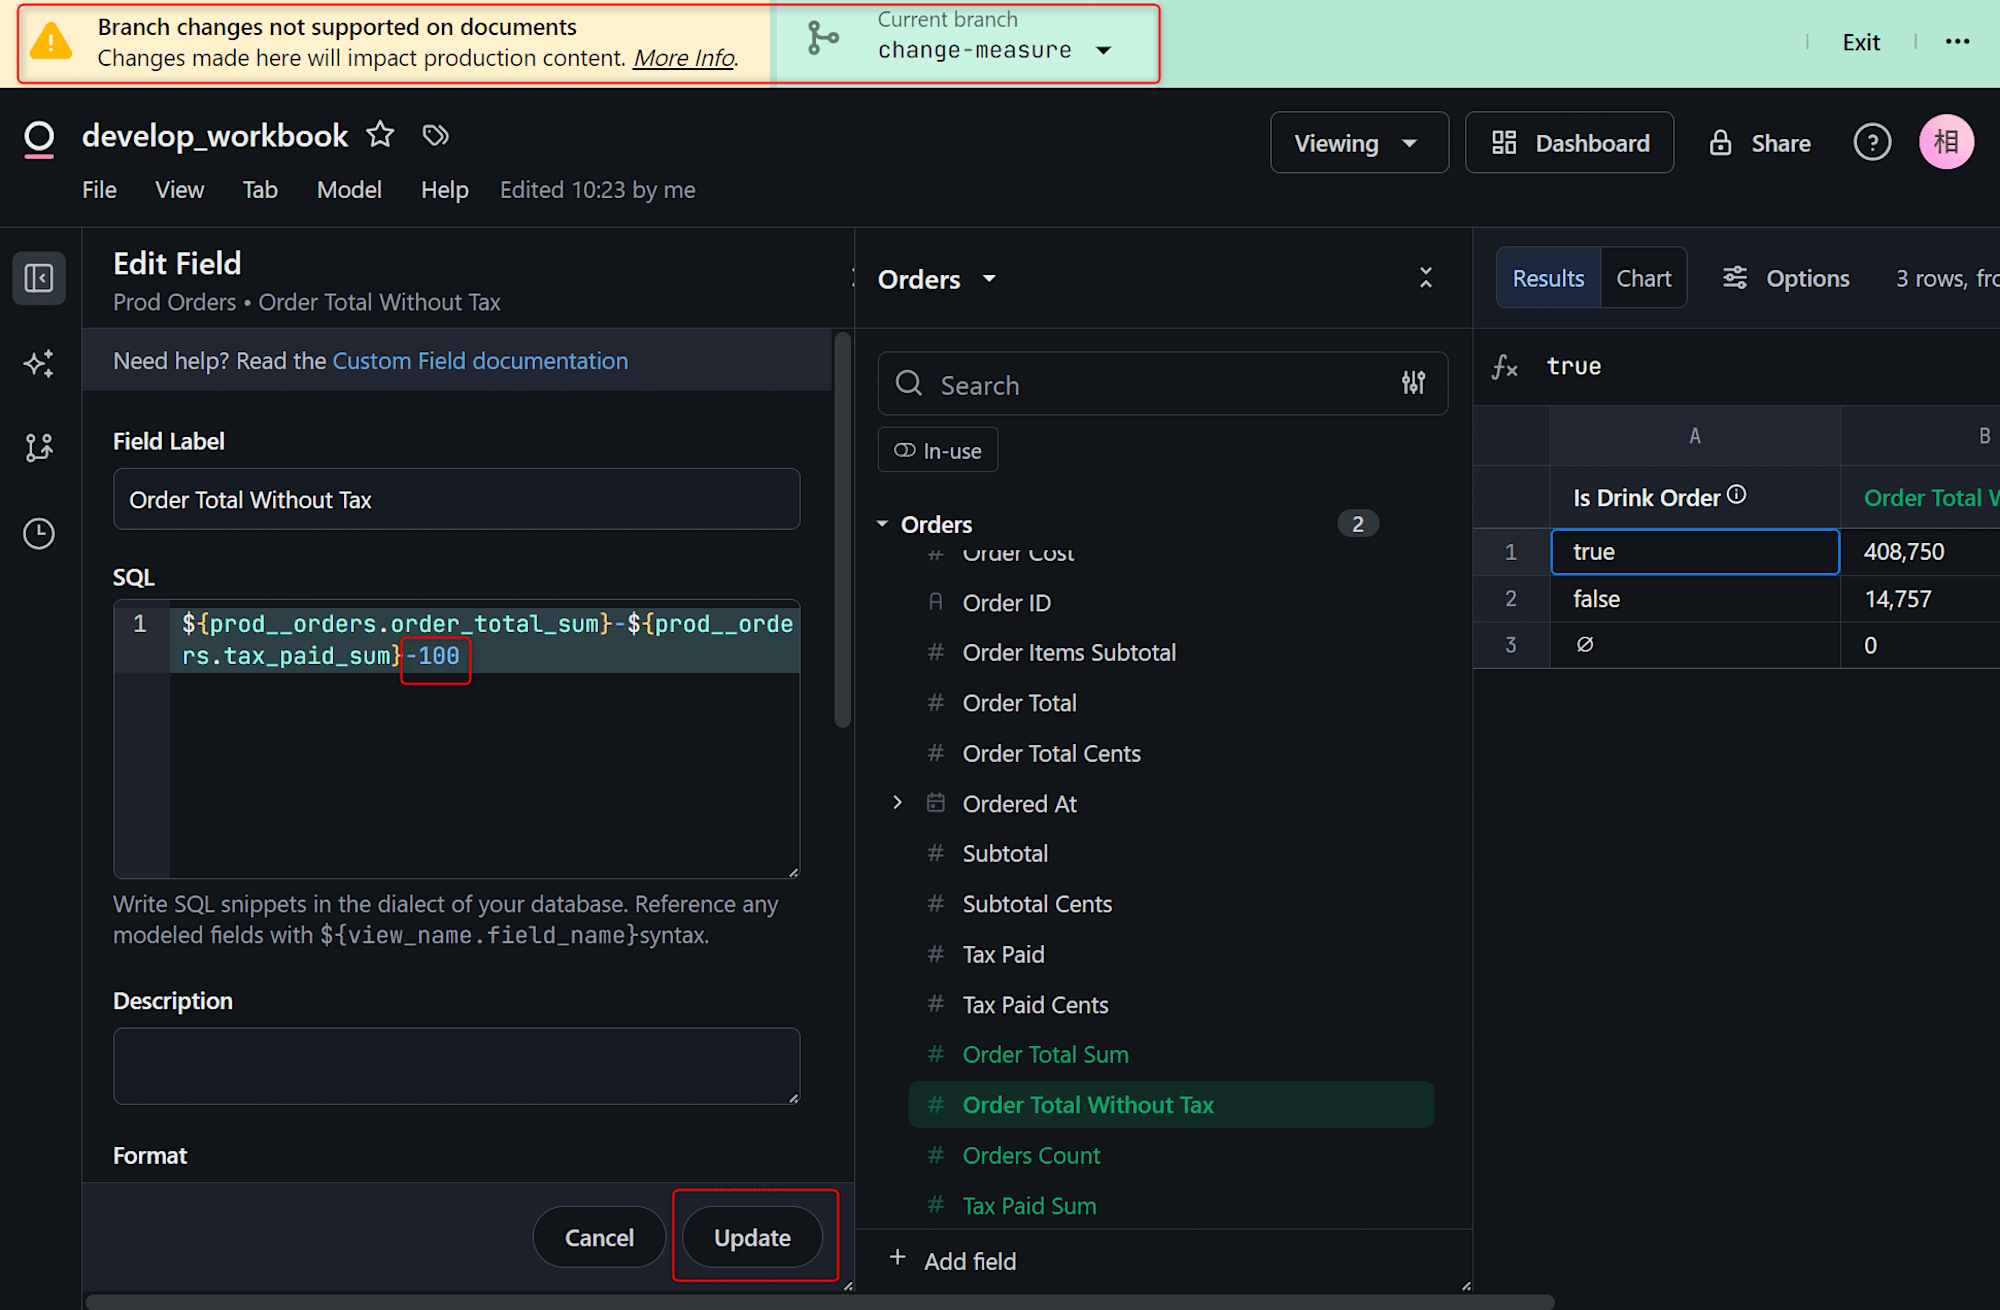Click the Dashboard grid icon
2000x1310 pixels.
pos(1504,143)
